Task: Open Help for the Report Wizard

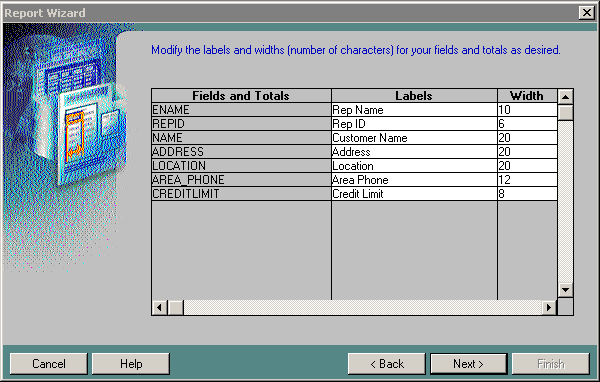Action: tap(131, 364)
